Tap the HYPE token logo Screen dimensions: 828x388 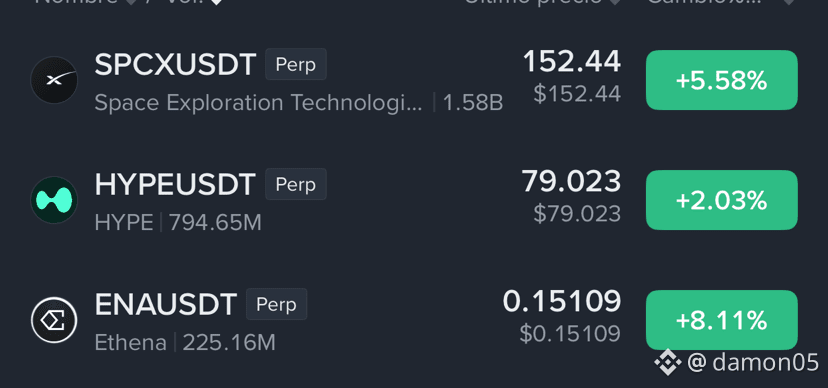point(54,200)
